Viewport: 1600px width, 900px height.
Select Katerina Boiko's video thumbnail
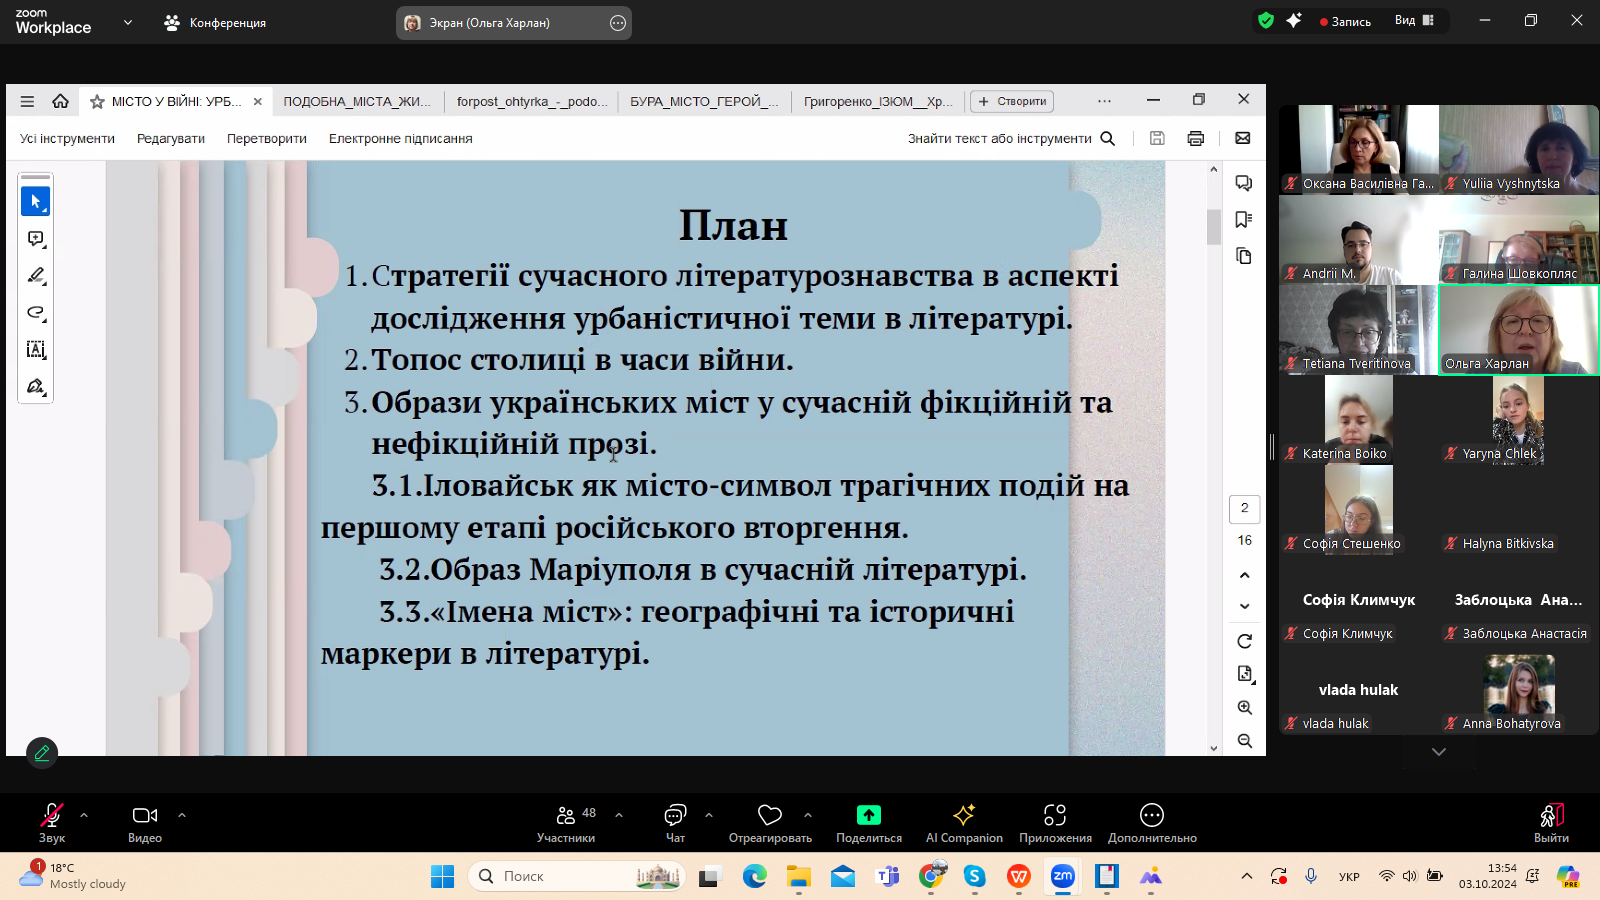(x=1358, y=419)
